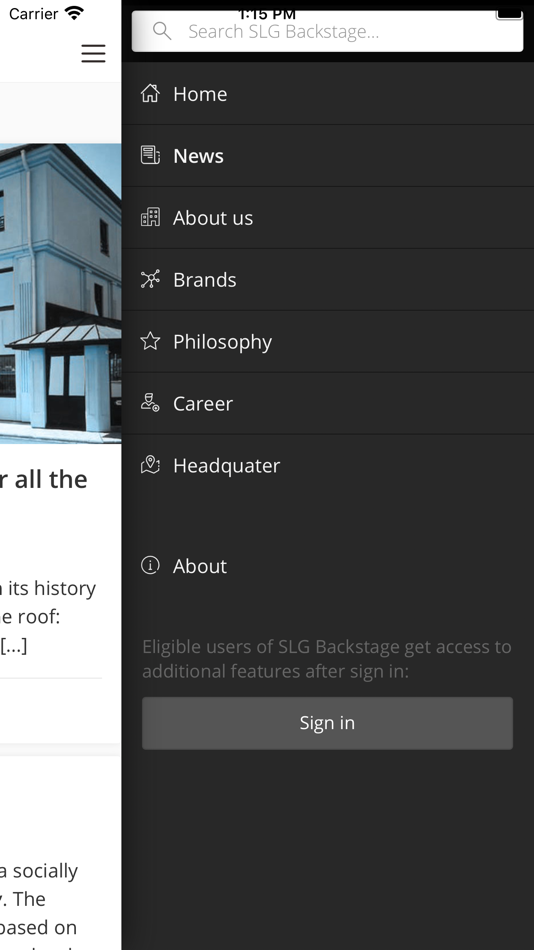Focus the Search SLG Backstage field
Viewport: 534px width, 950px height.
click(327, 31)
